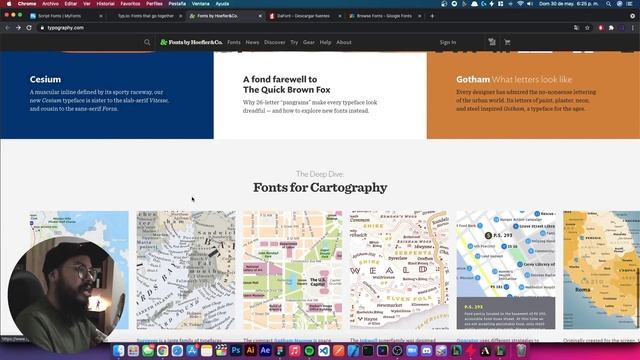Screen dimensions: 640x360
Task: Open the Ventana menu
Action: pyautogui.click(x=200, y=4)
